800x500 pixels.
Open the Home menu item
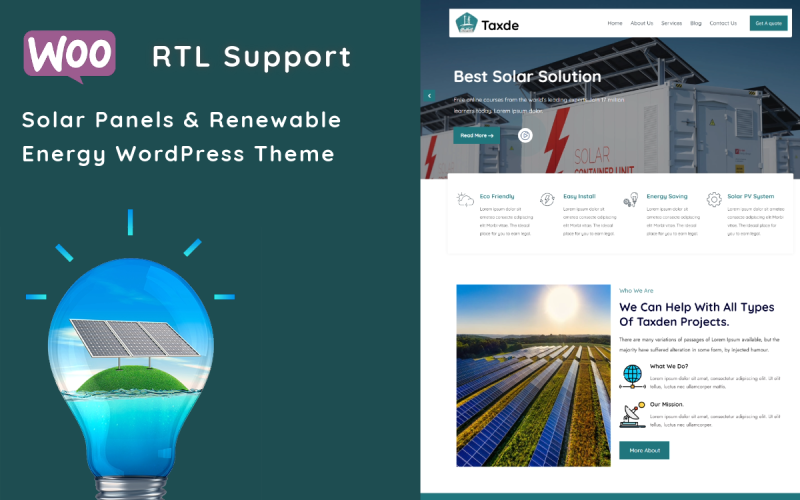point(615,23)
